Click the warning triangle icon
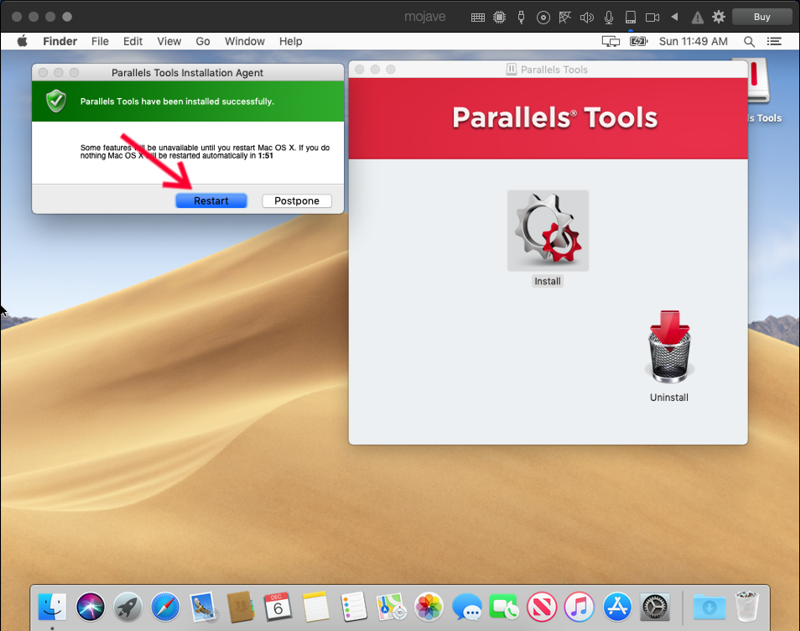 click(x=697, y=17)
